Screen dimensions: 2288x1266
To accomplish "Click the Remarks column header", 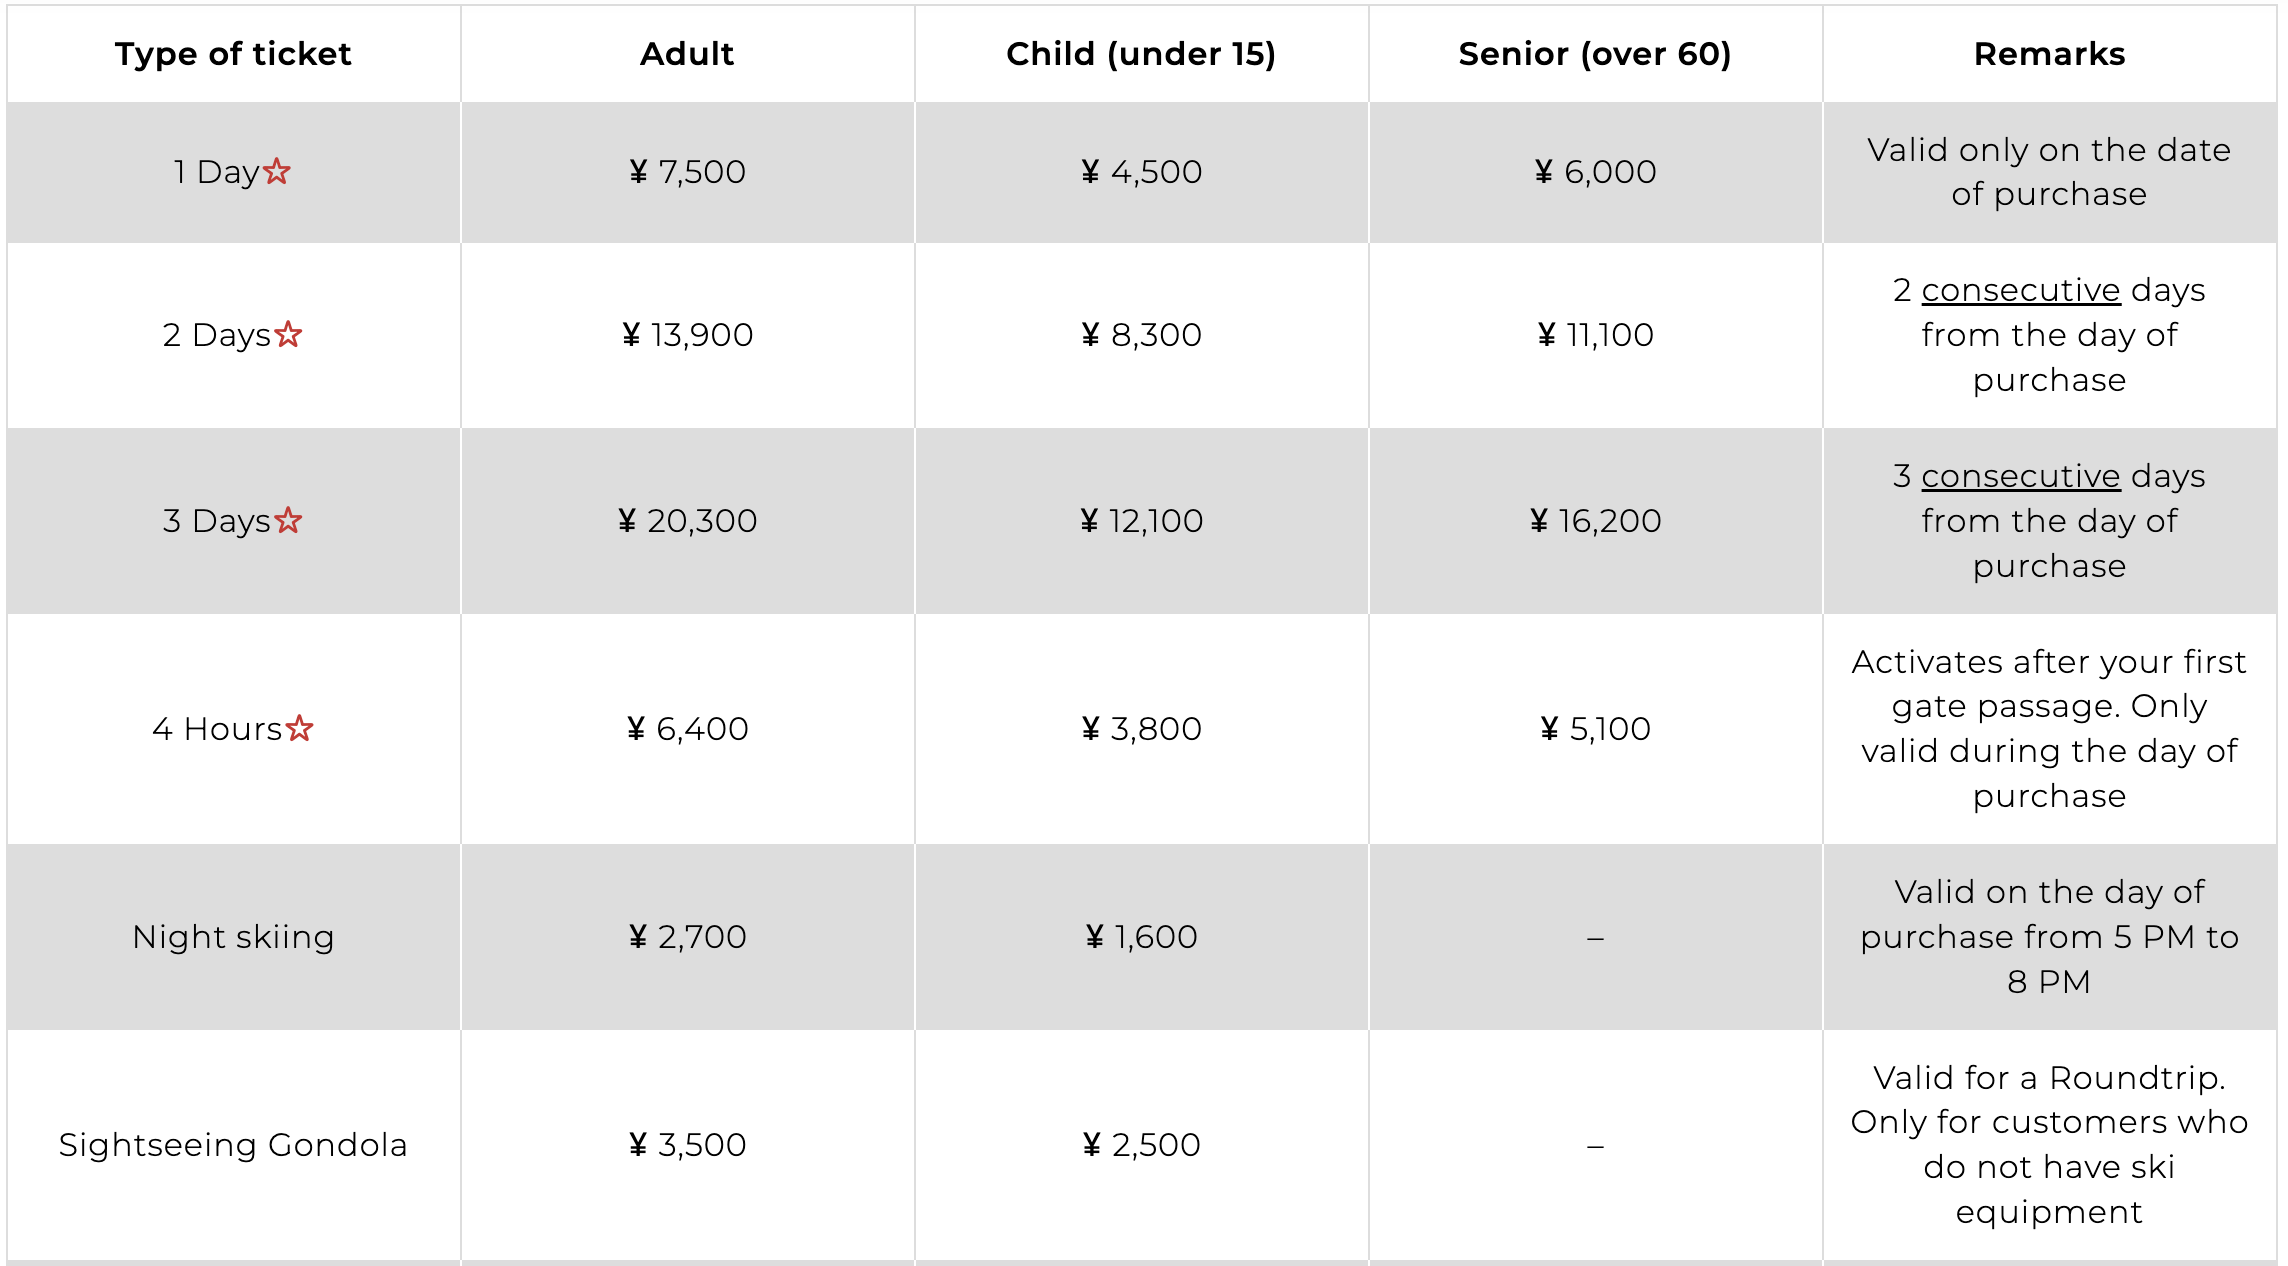I will [x=2049, y=54].
